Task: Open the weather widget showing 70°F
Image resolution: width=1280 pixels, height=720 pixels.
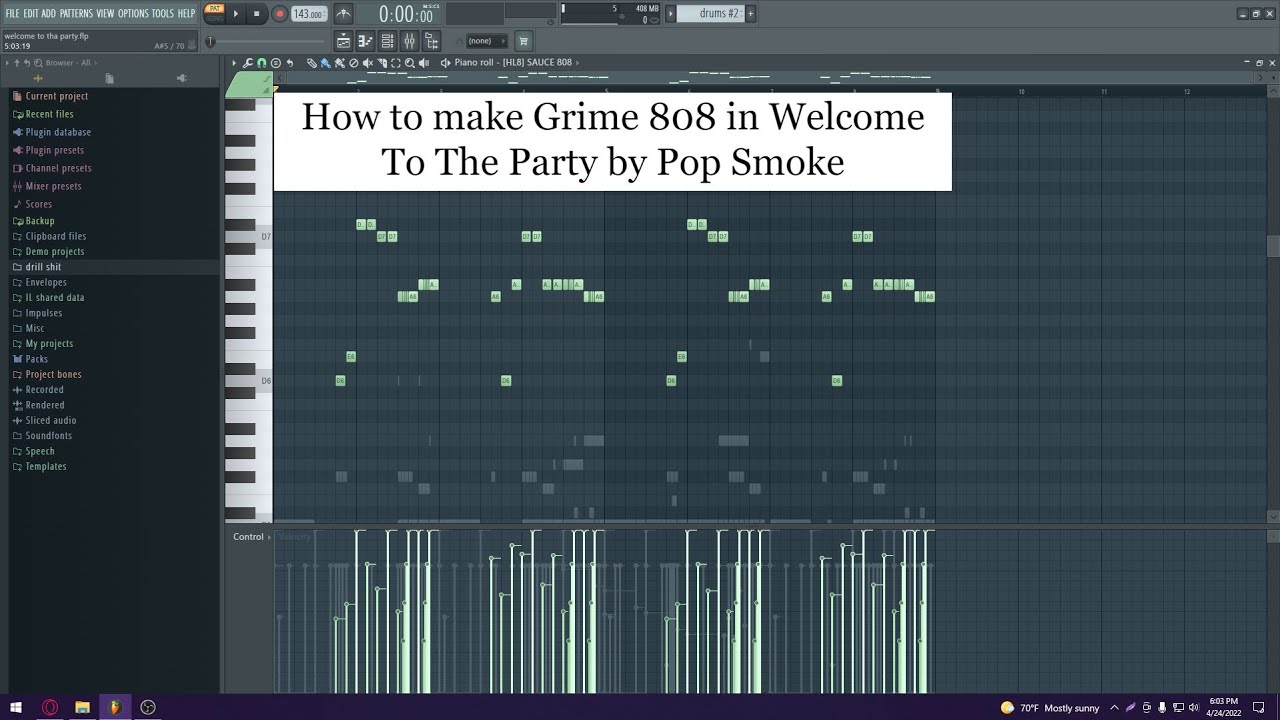Action: (x=1049, y=708)
